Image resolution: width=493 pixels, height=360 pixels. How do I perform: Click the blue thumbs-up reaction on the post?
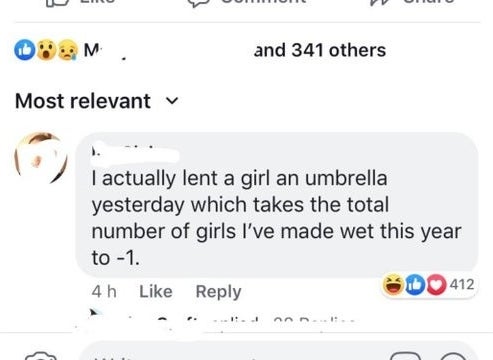coord(25,50)
